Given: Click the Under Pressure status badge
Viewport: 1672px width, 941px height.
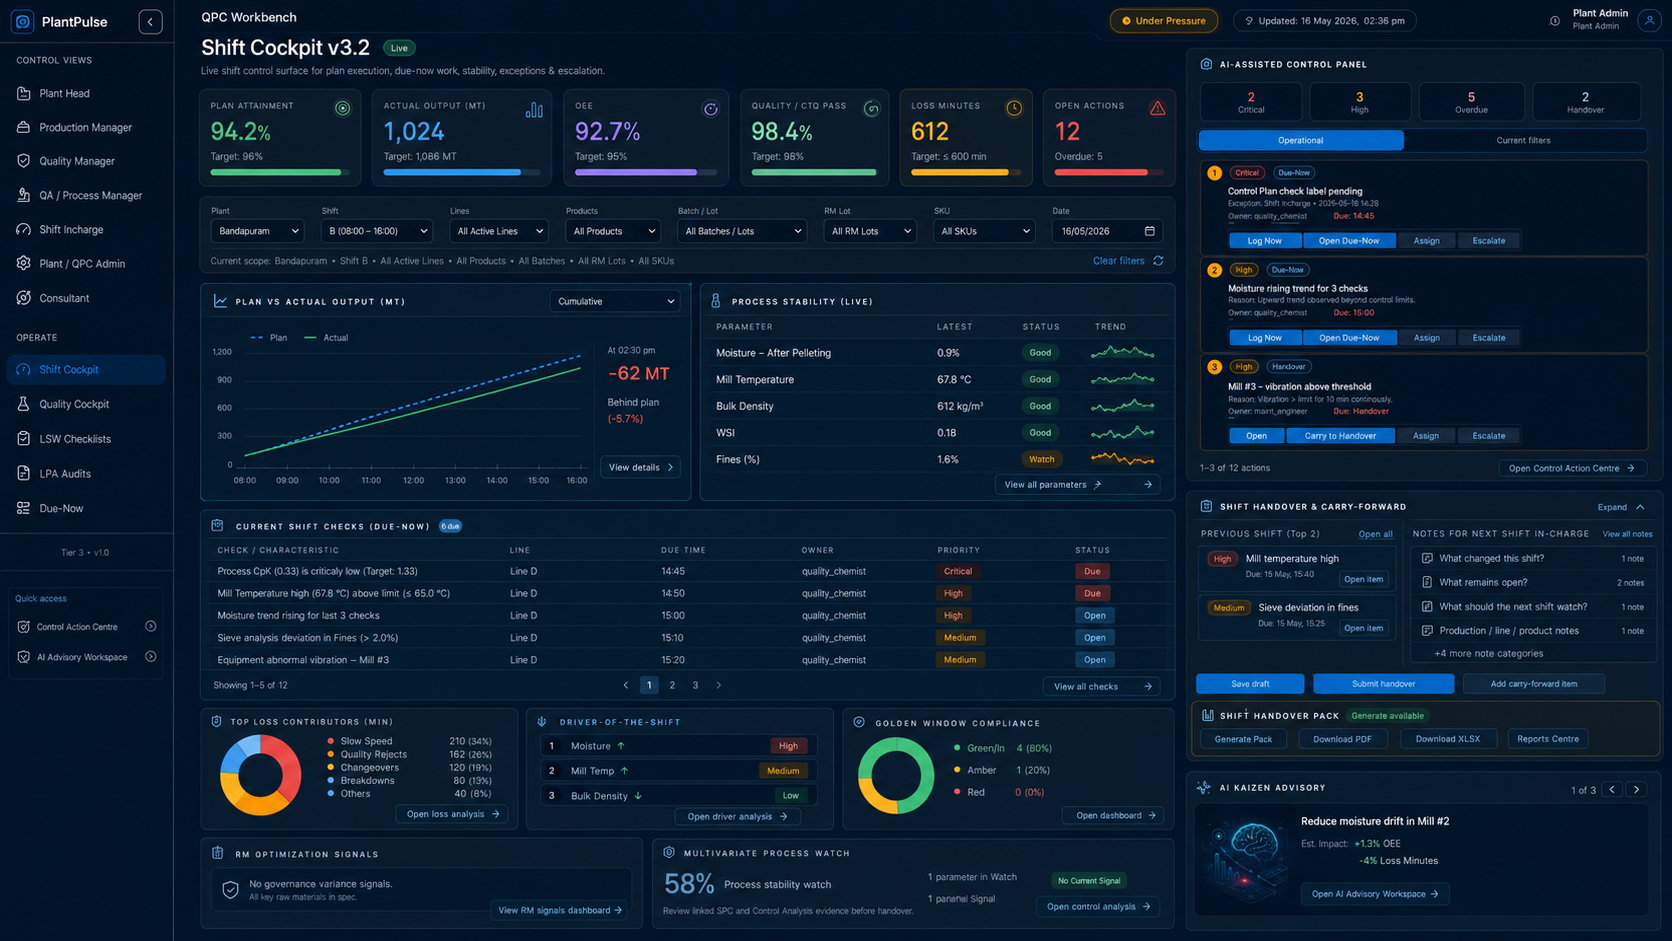Looking at the screenshot, I should [1164, 21].
